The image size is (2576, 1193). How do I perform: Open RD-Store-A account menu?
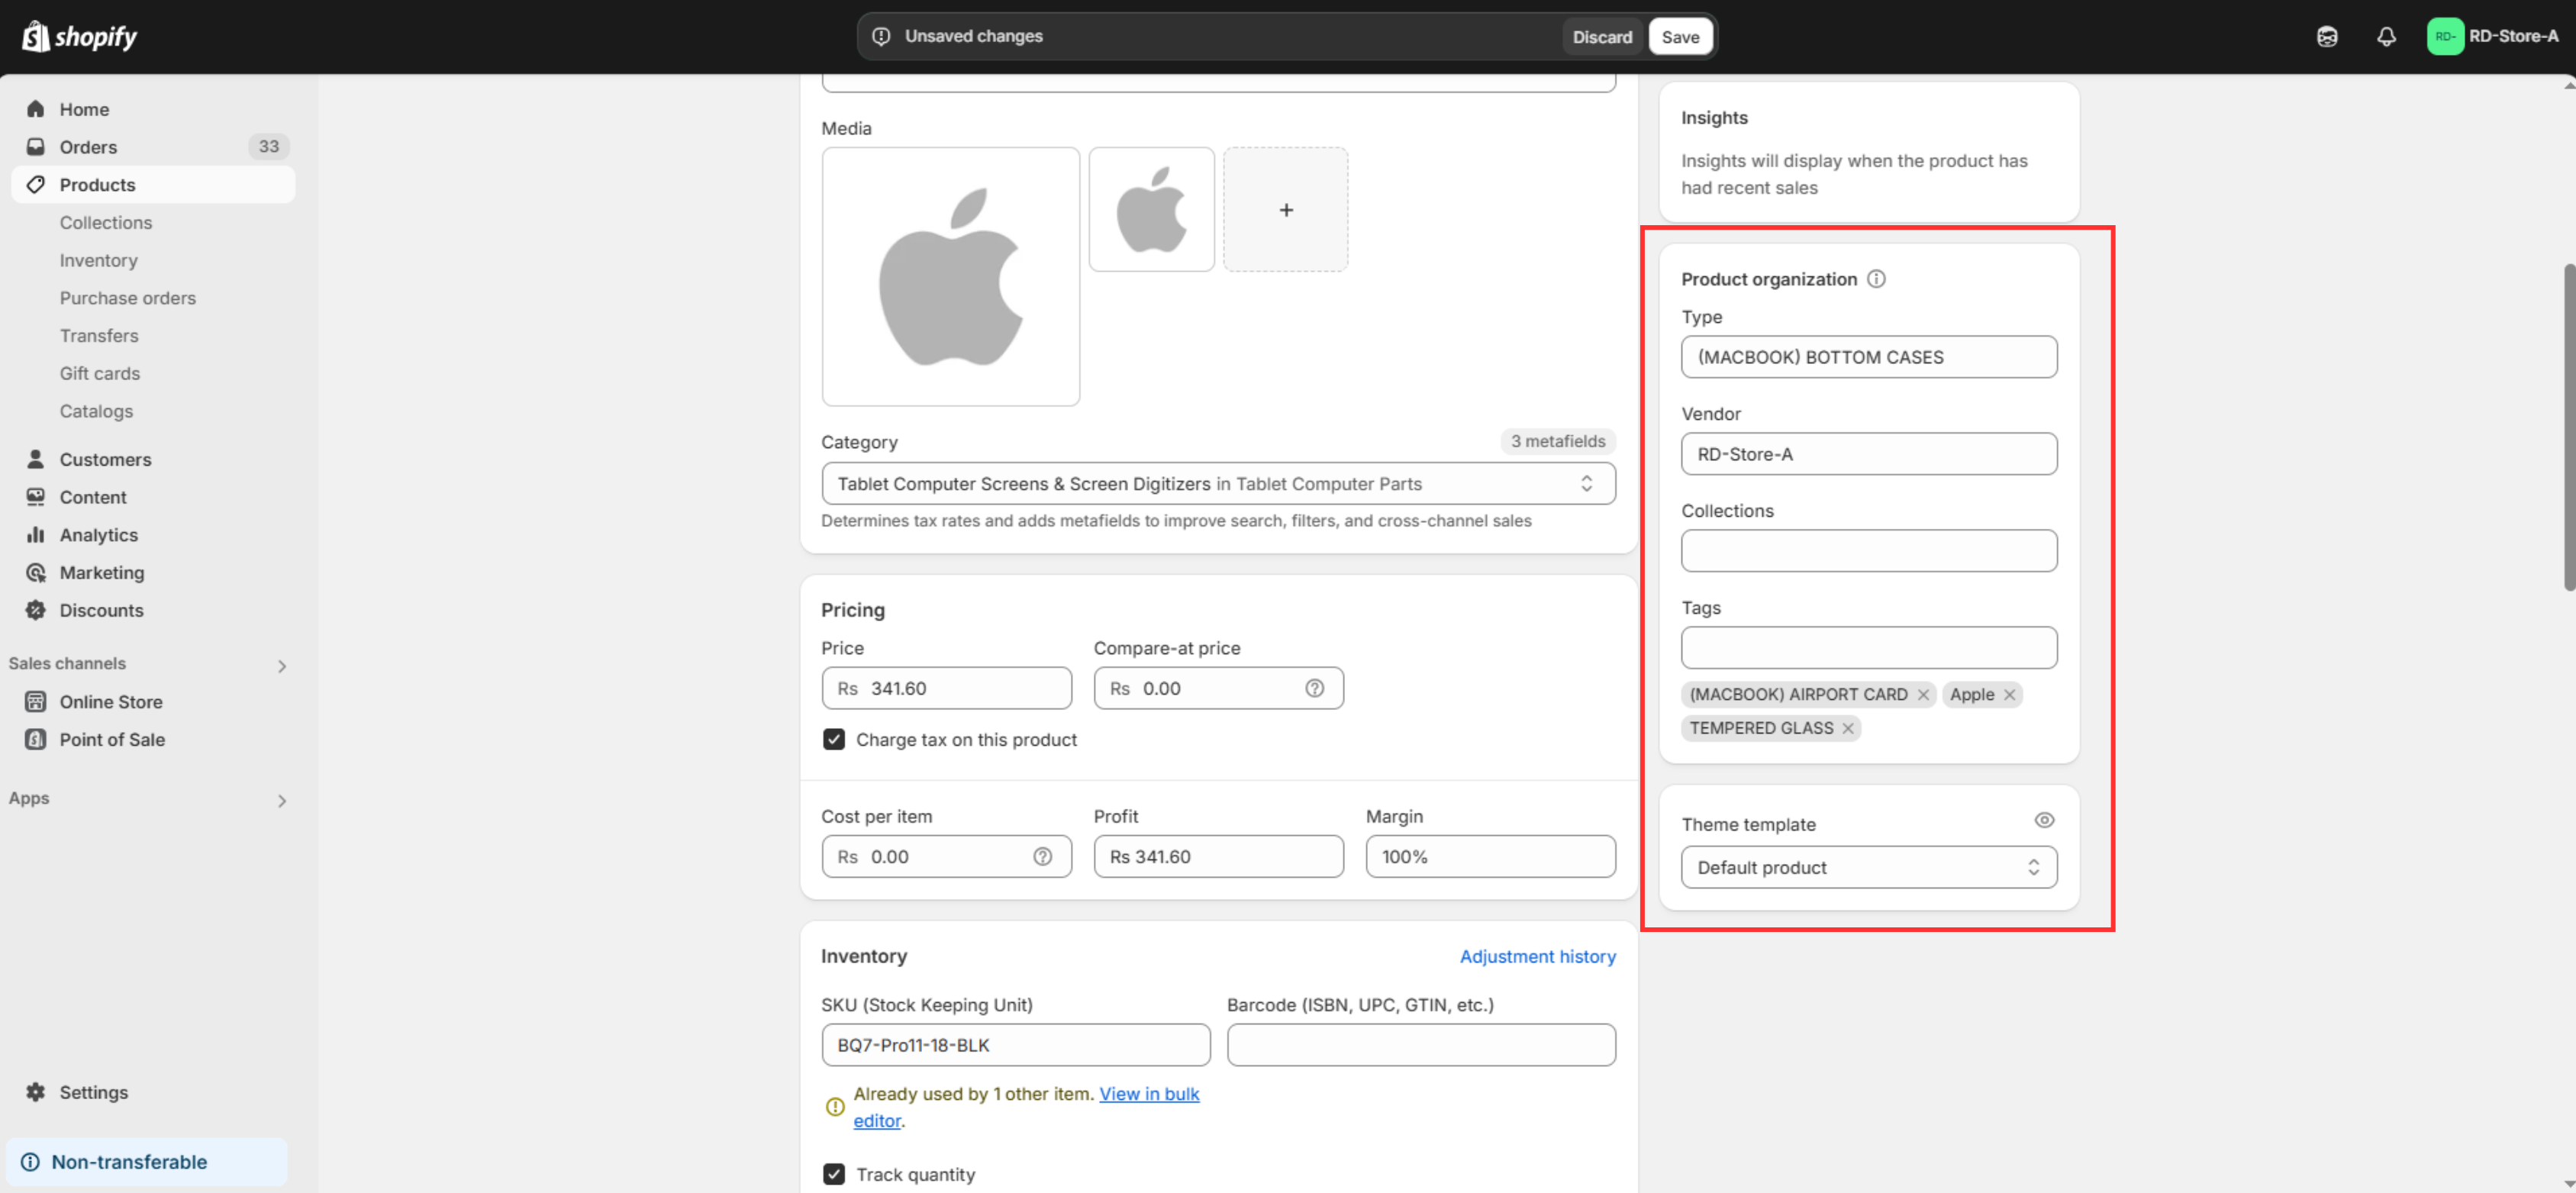click(x=2492, y=36)
